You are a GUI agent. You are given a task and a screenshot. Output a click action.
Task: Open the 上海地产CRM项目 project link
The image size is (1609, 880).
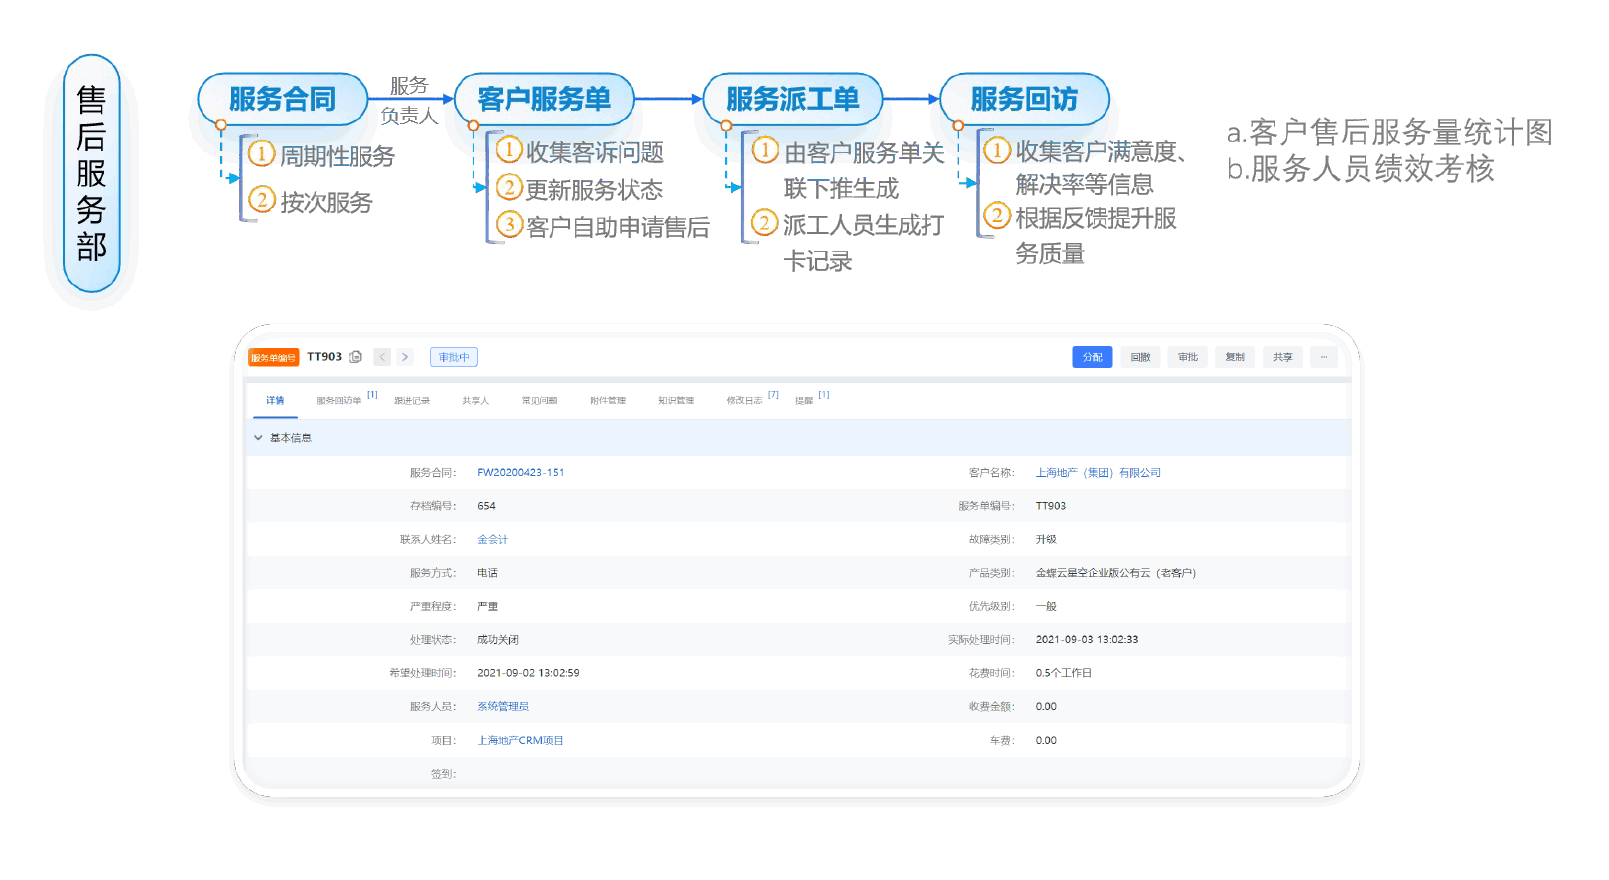click(520, 741)
